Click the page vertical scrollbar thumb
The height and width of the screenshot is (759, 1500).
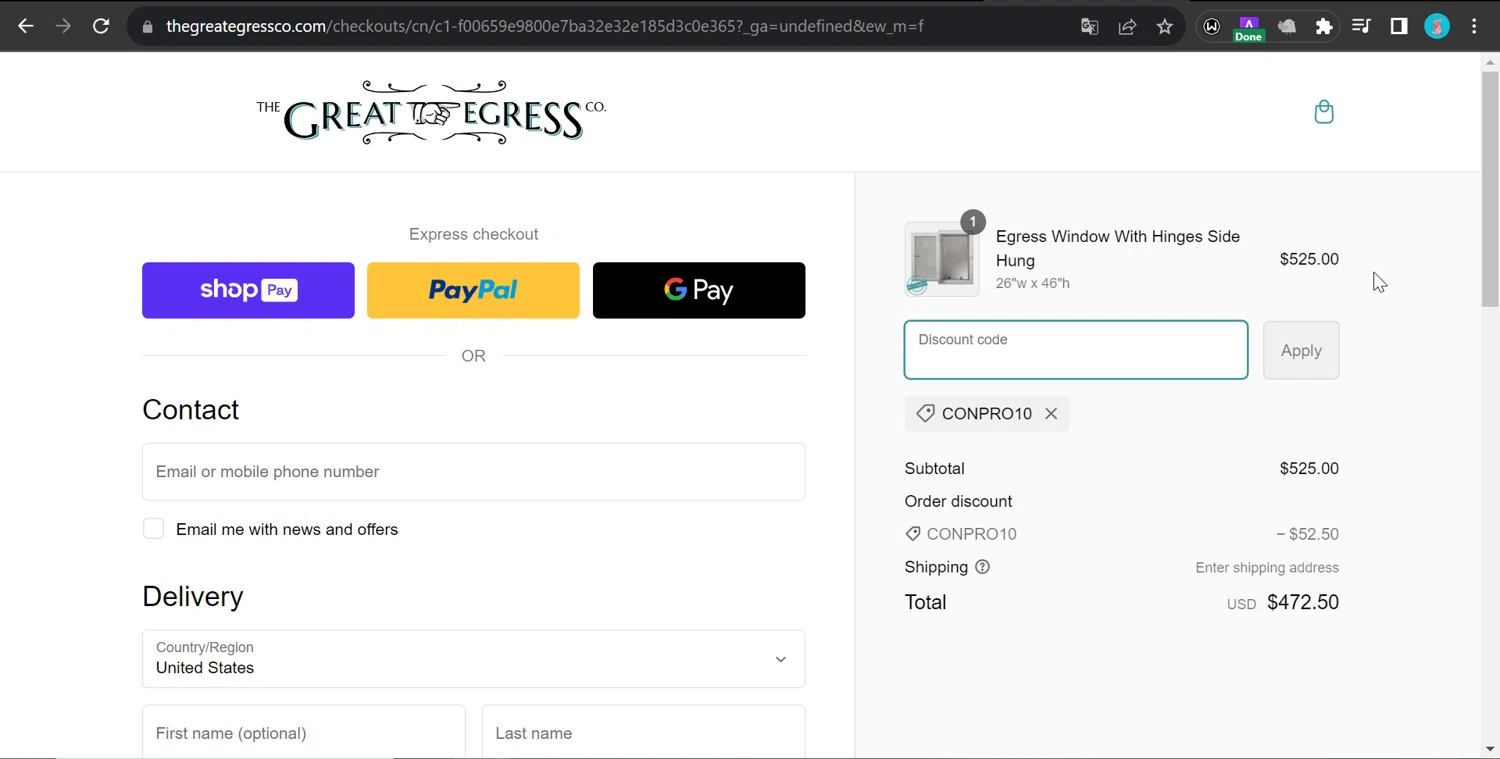tap(1490, 189)
